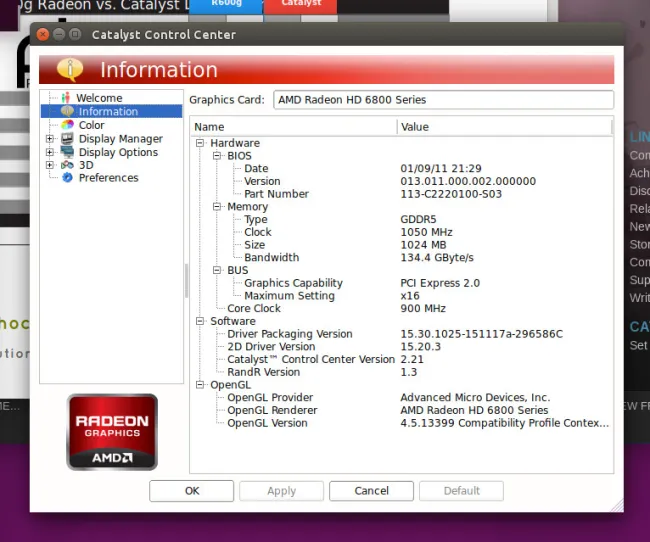Select the Display Manager monitor icon
Viewport: 650px width, 542px height.
pyautogui.click(x=67, y=139)
